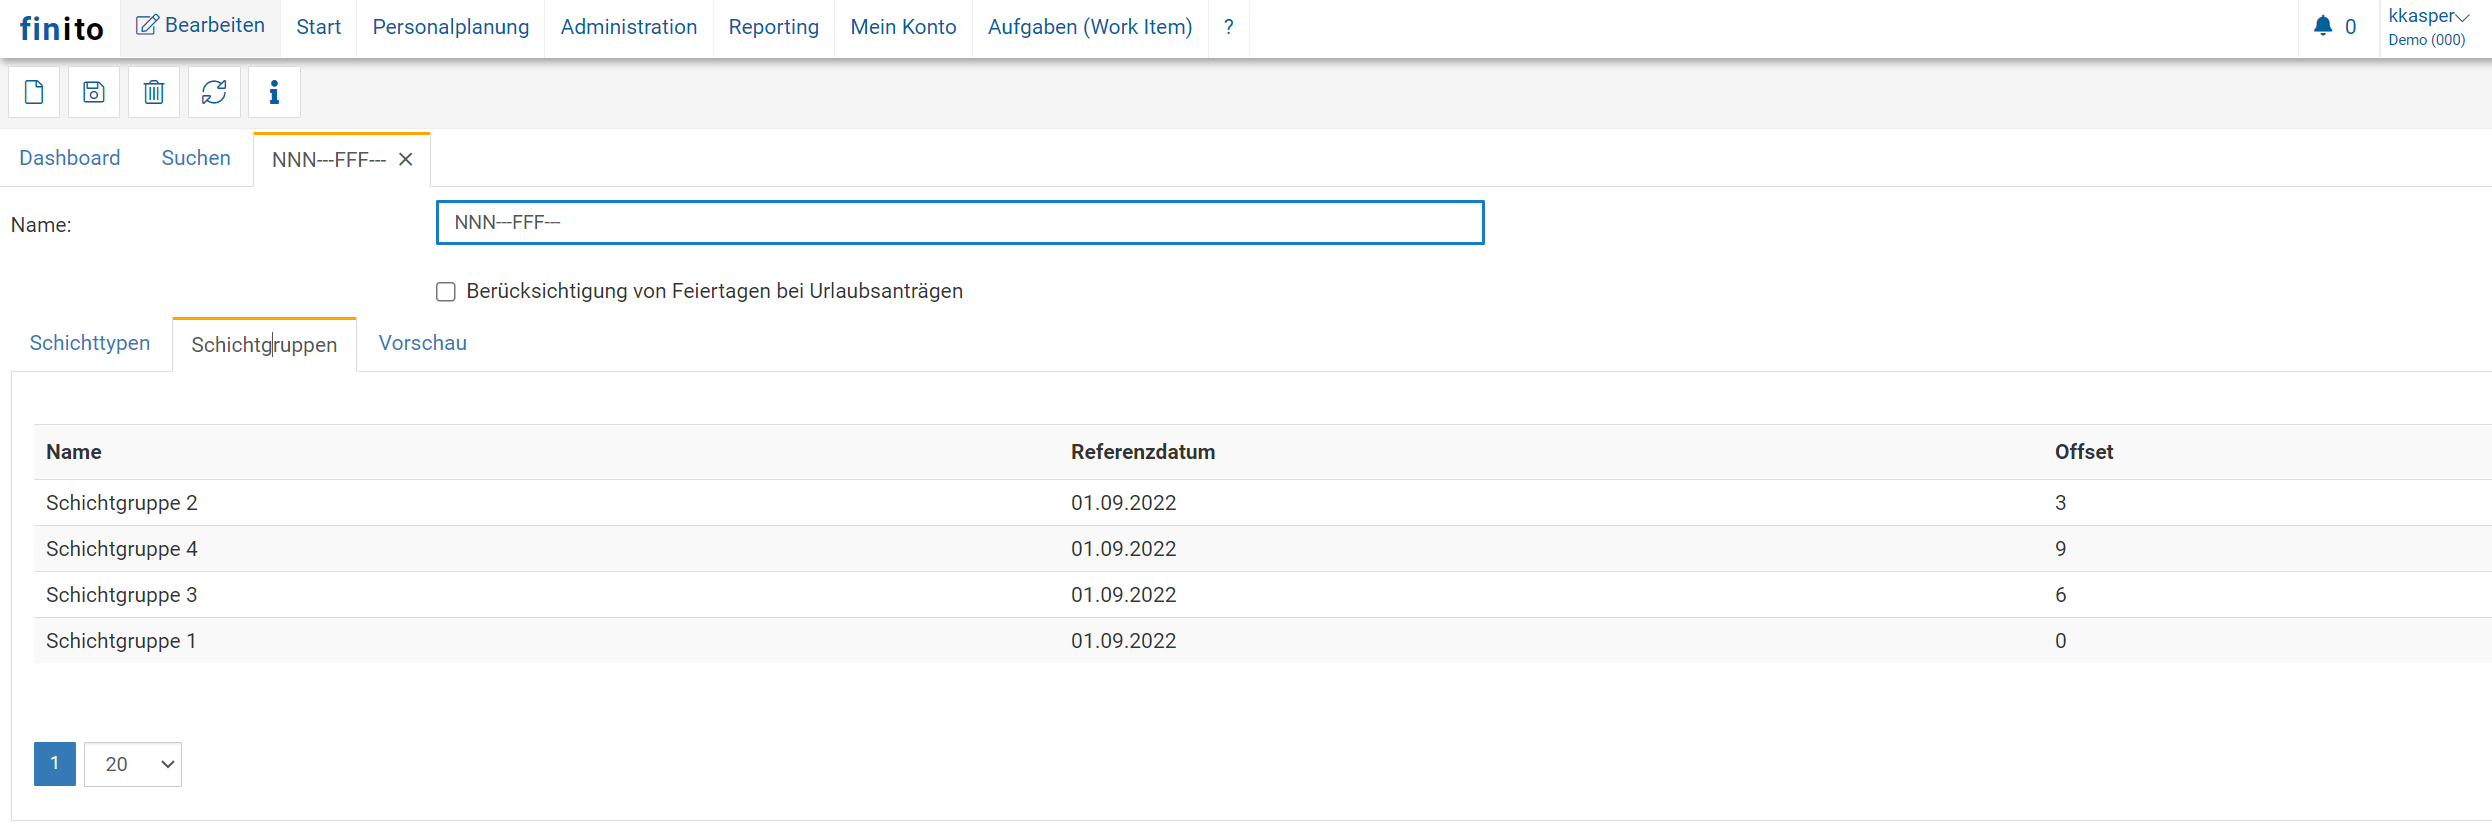2492x838 pixels.
Task: Click the refresh arrows icon
Action: coord(214,93)
